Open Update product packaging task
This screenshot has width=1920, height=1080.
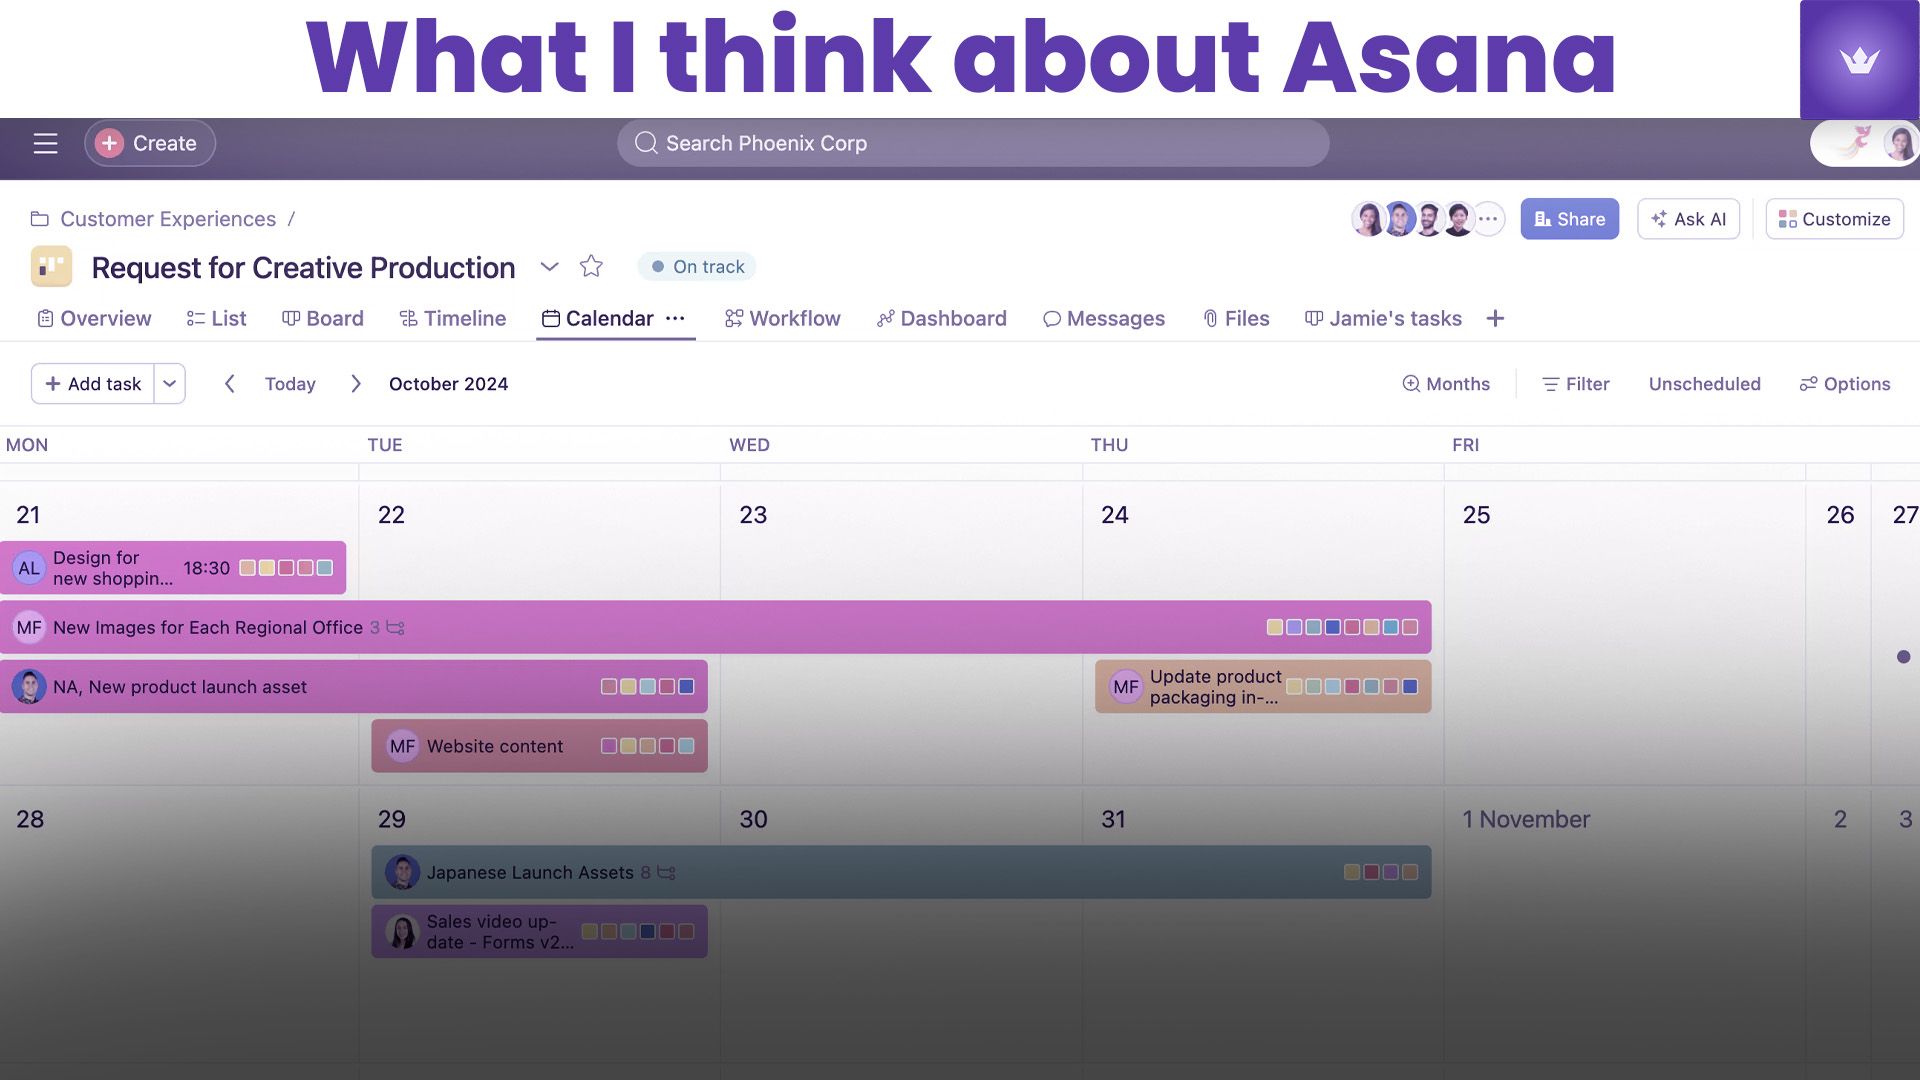click(1263, 686)
